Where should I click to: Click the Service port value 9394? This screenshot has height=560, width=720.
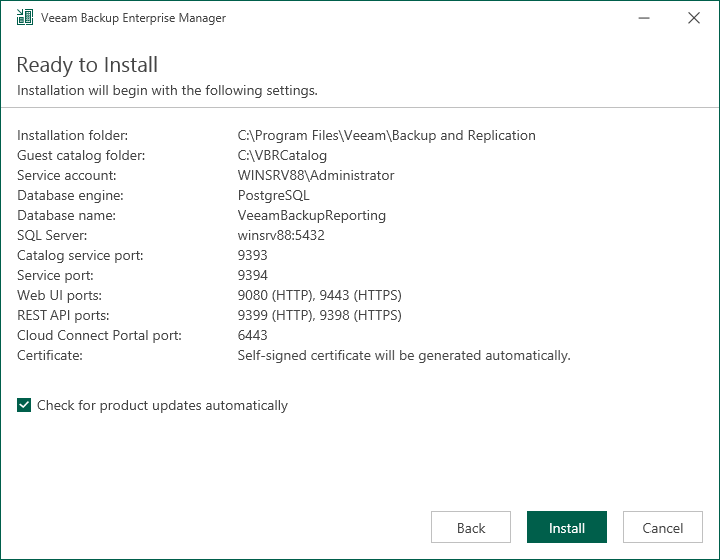coord(252,275)
